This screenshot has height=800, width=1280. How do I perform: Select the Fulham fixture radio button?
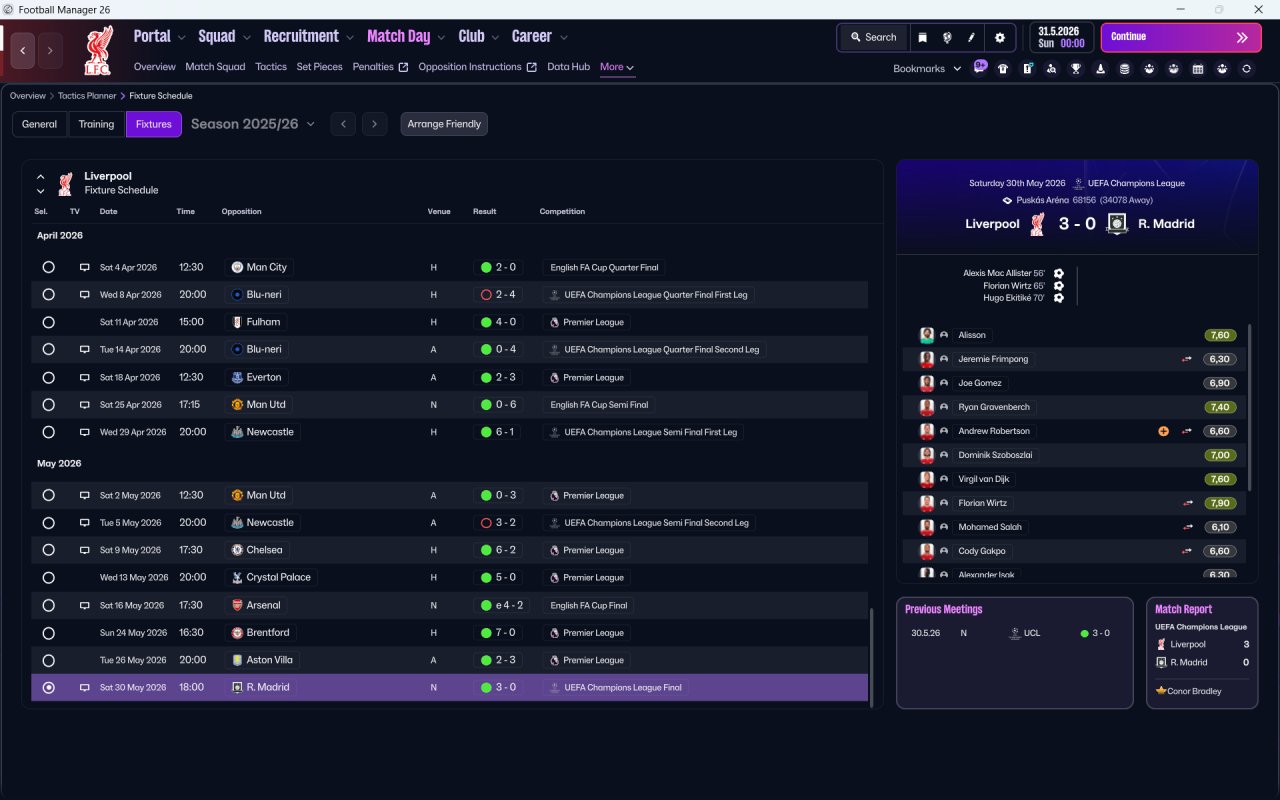(x=48, y=322)
